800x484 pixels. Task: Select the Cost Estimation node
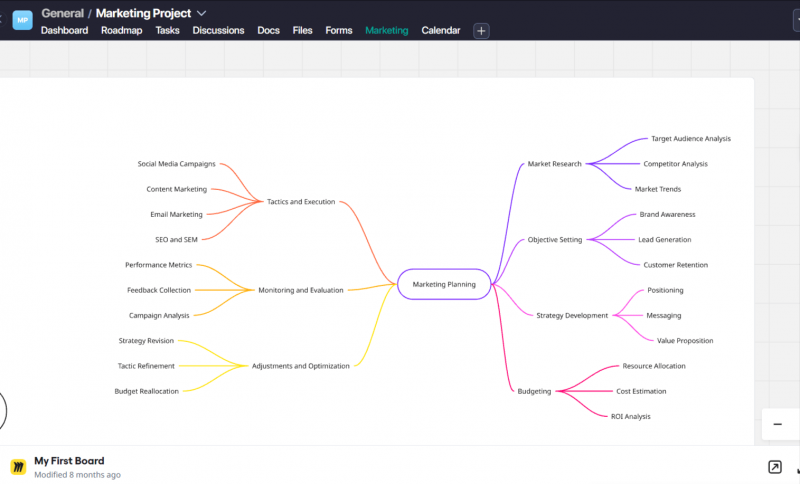pyautogui.click(x=641, y=391)
